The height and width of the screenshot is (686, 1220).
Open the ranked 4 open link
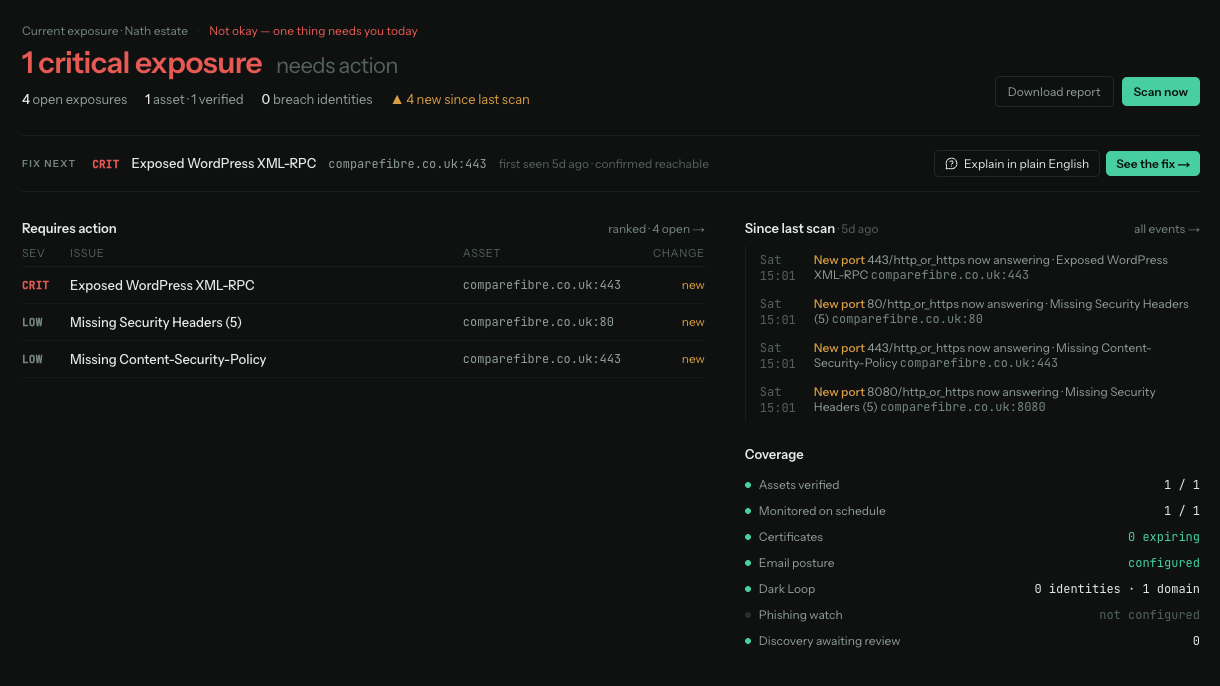click(656, 229)
